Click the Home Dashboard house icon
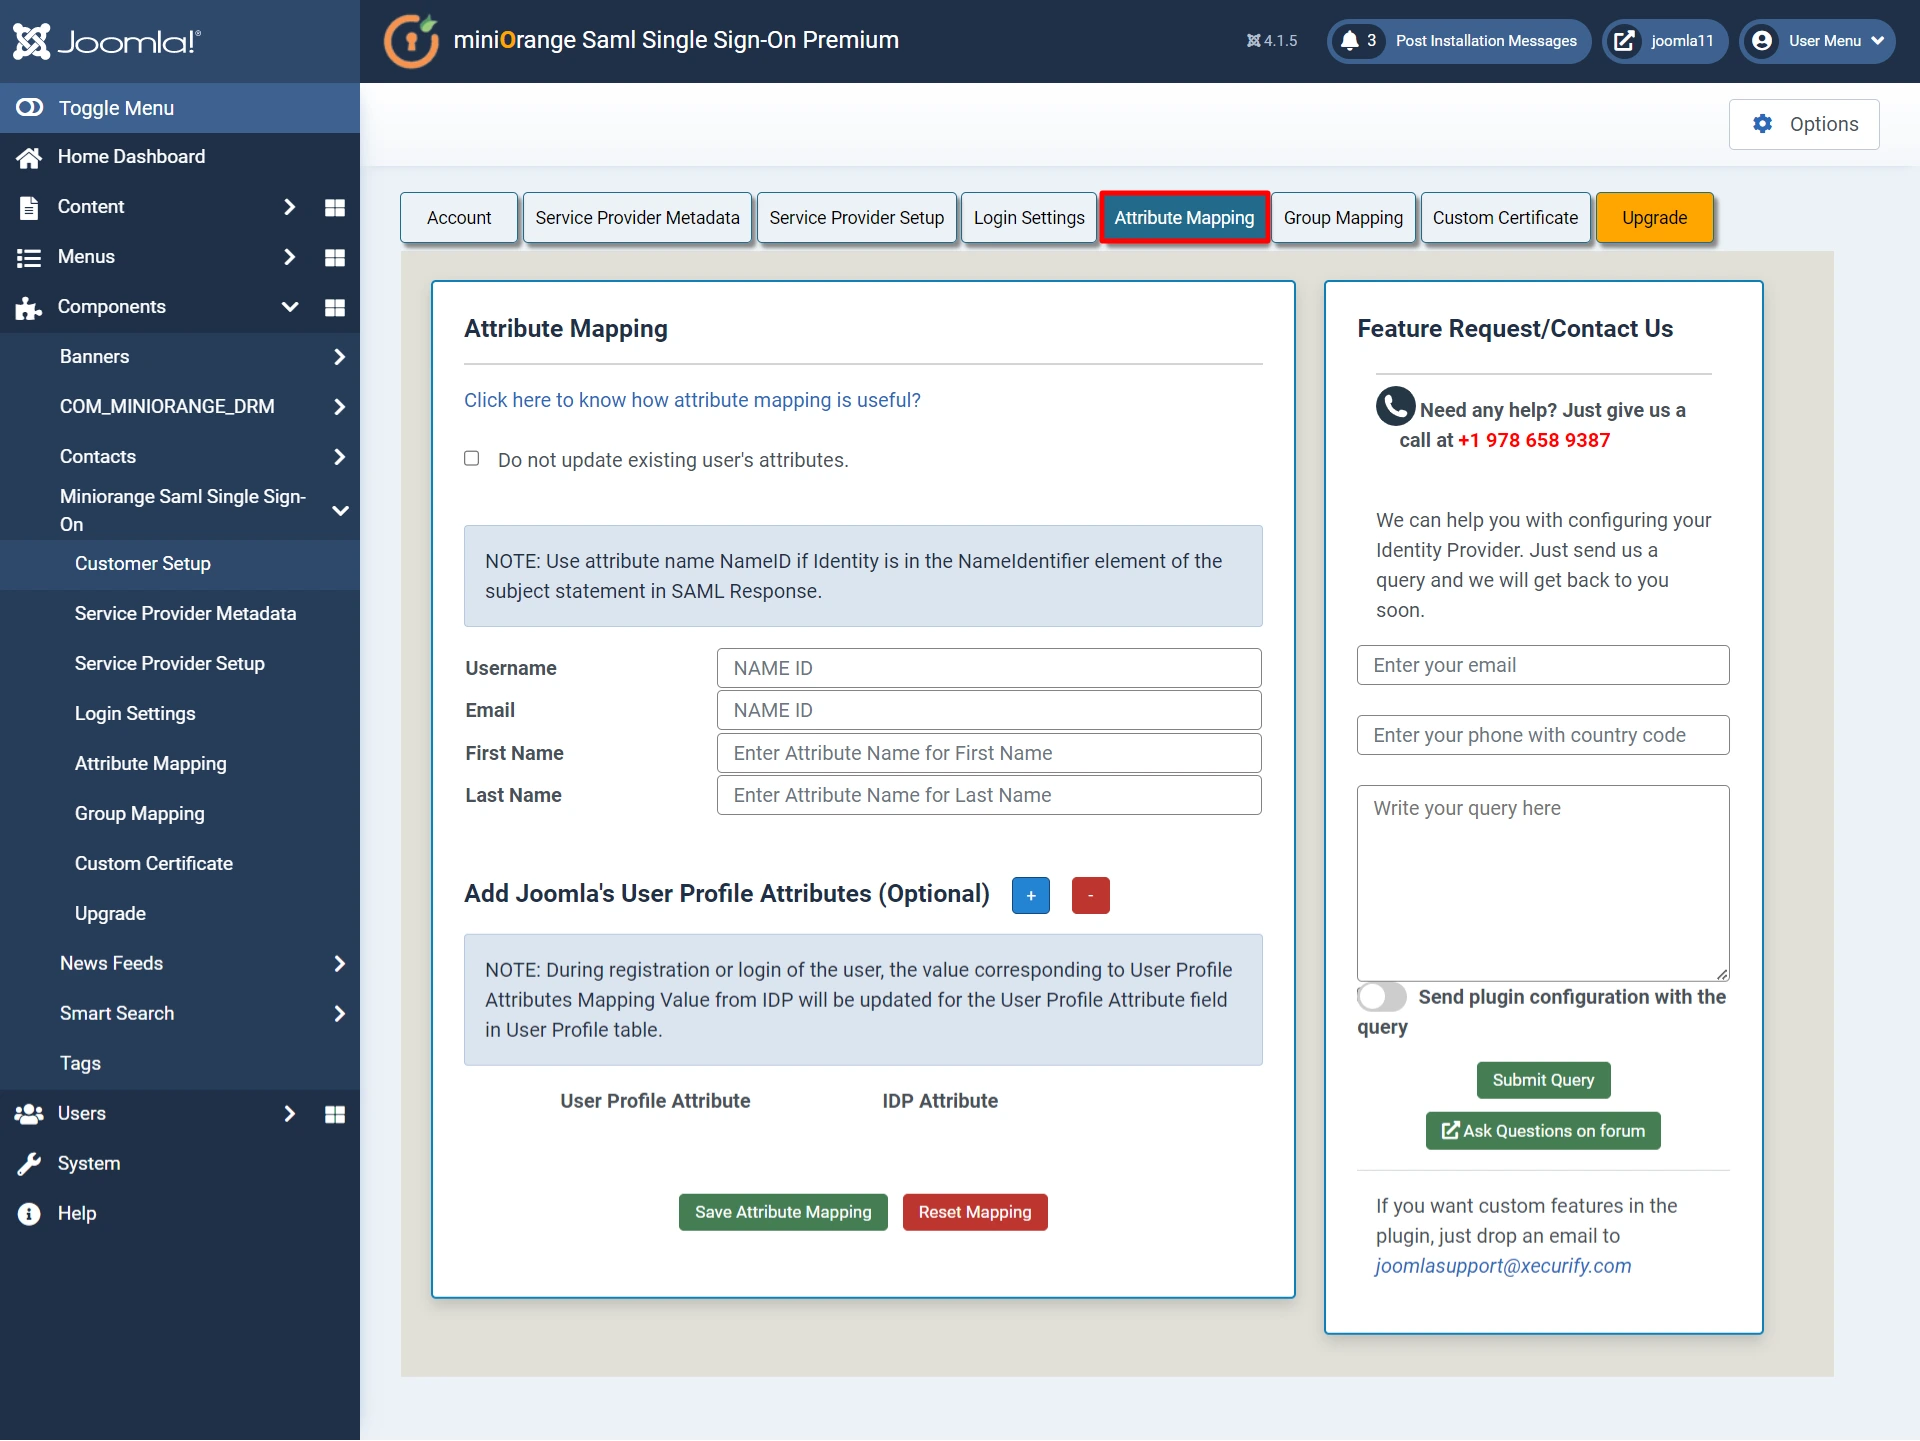 pyautogui.click(x=29, y=157)
